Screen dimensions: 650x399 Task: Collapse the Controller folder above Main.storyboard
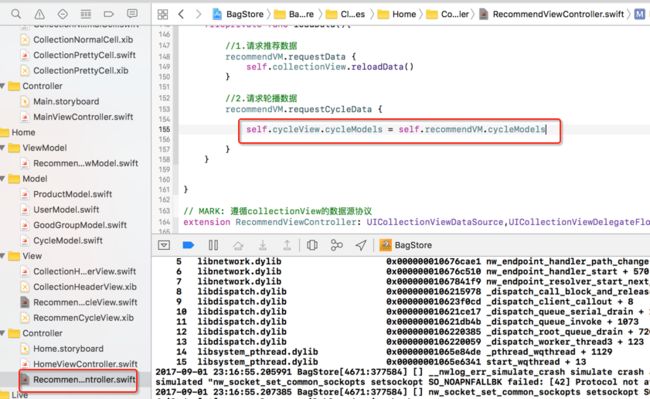(3, 86)
